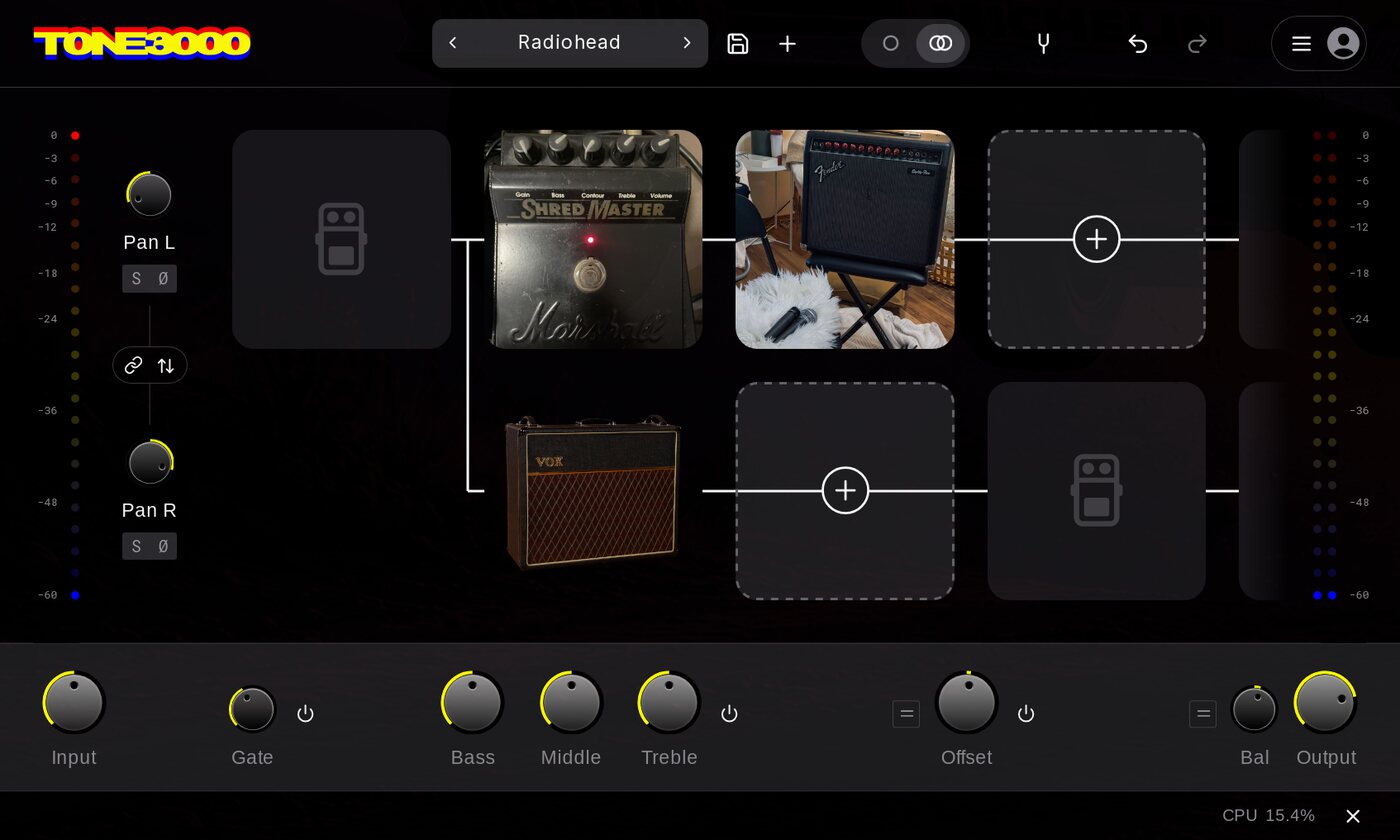Image resolution: width=1400 pixels, height=840 pixels.
Task: Adjust the Bass knob
Action: click(x=472, y=702)
